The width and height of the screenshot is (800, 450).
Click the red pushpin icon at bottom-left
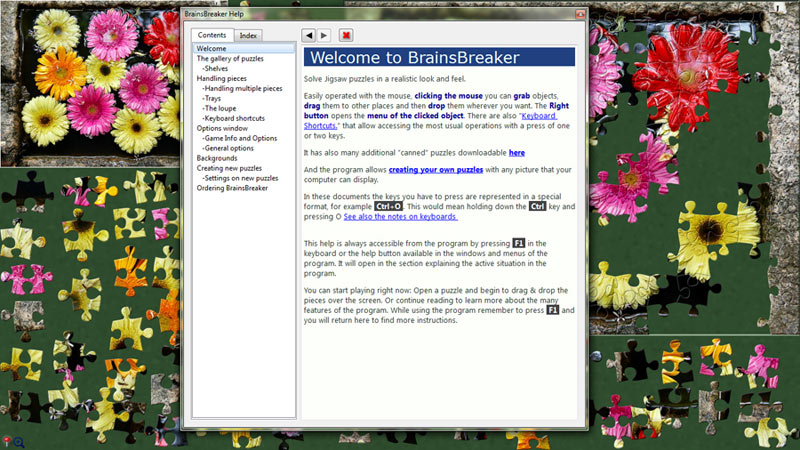click(7, 442)
